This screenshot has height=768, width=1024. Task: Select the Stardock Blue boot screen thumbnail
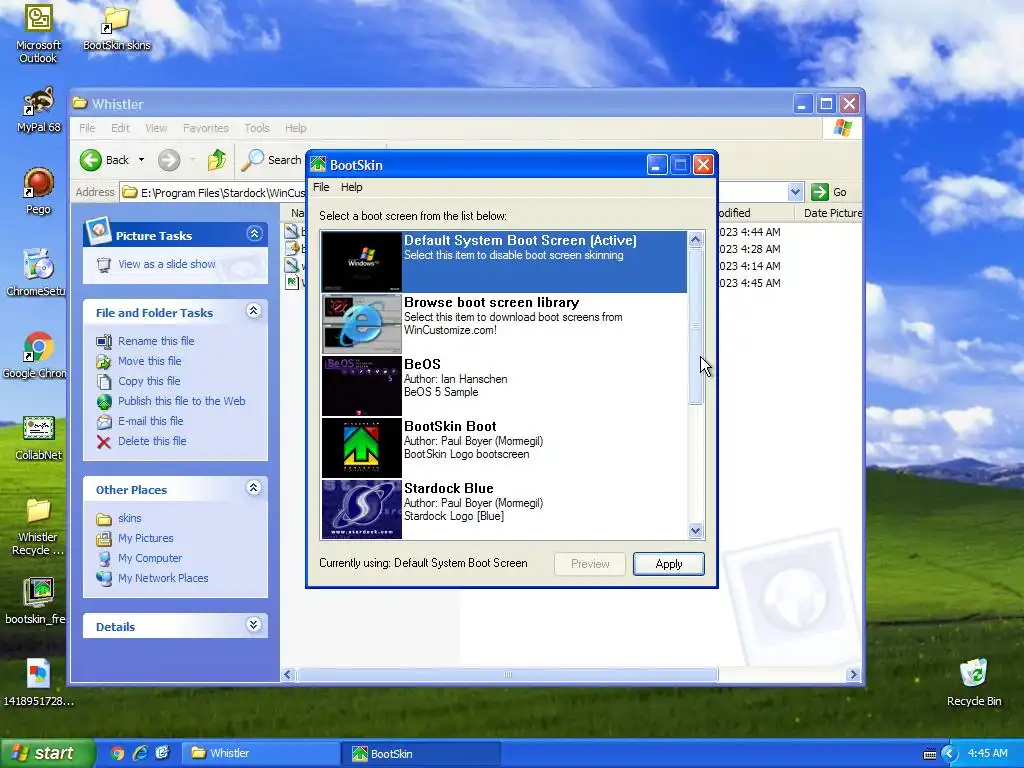[x=362, y=509]
